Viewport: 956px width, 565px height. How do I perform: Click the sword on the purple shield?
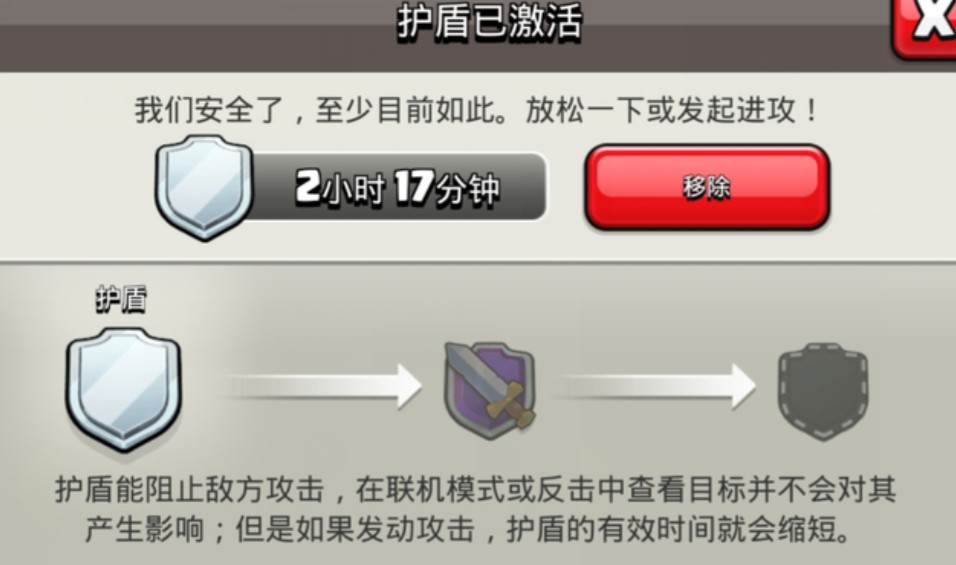tap(492, 386)
